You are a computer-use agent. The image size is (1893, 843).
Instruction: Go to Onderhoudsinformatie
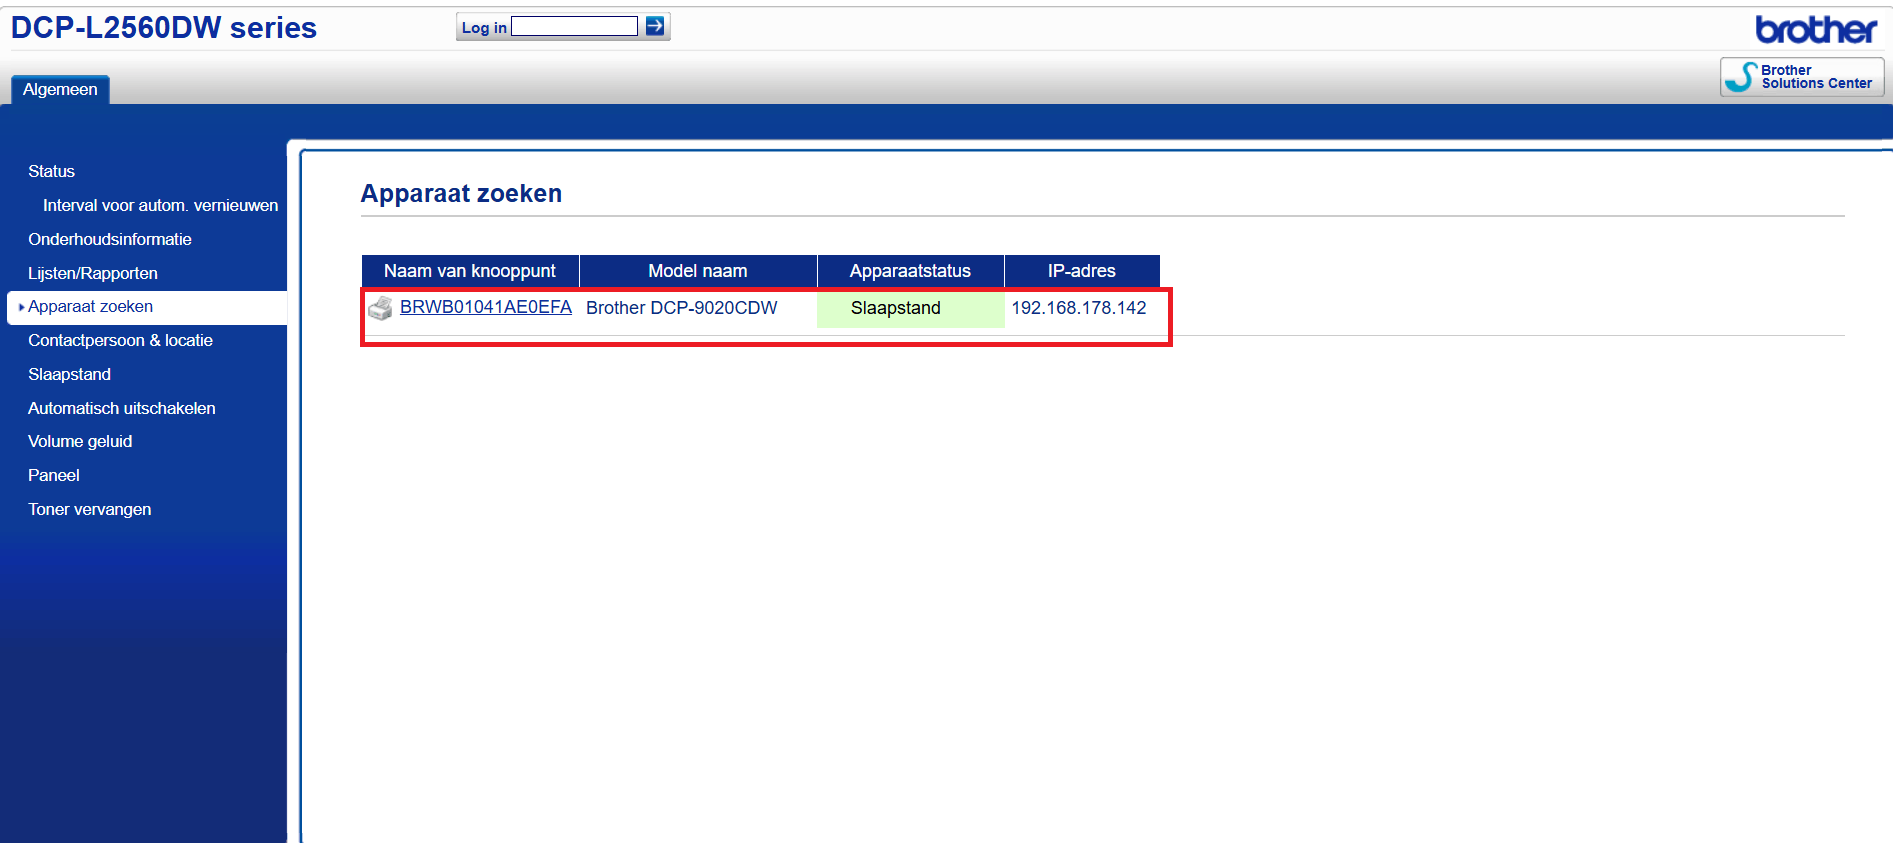click(x=110, y=239)
